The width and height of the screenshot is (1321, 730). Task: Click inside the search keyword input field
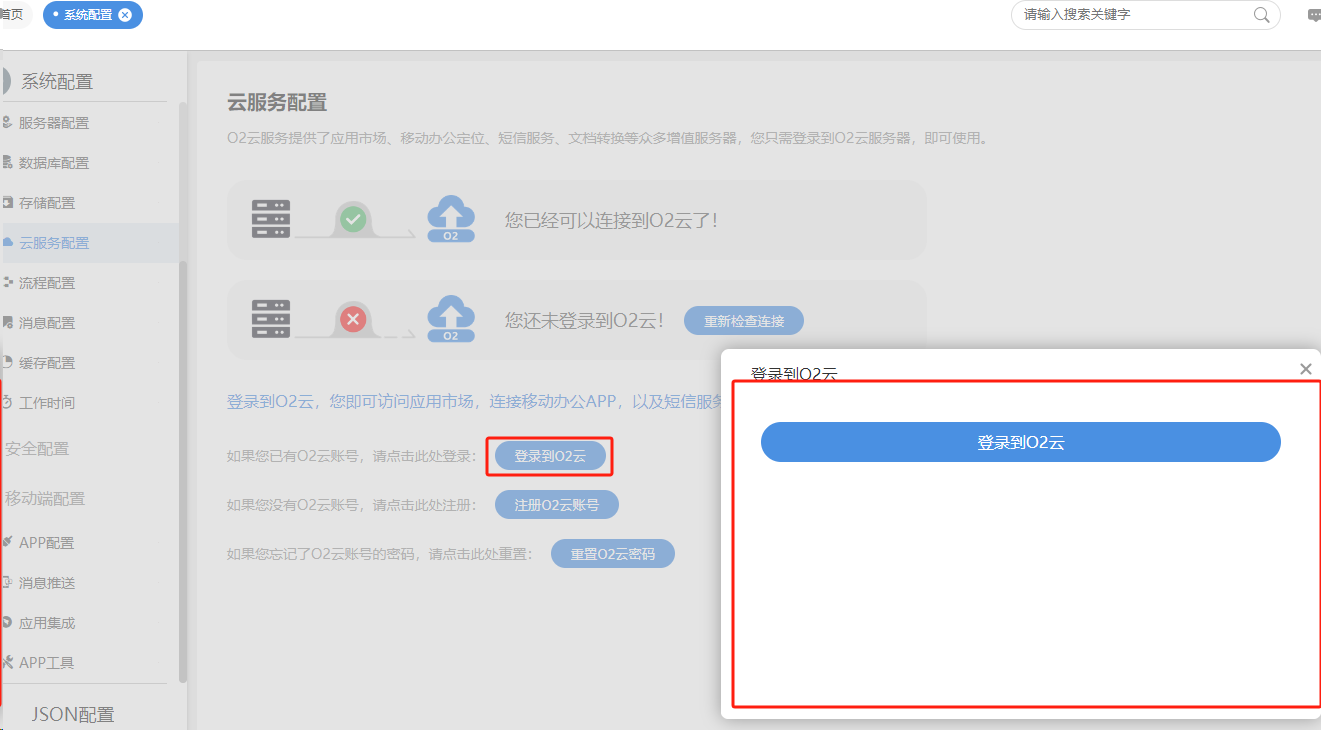(x=1120, y=15)
